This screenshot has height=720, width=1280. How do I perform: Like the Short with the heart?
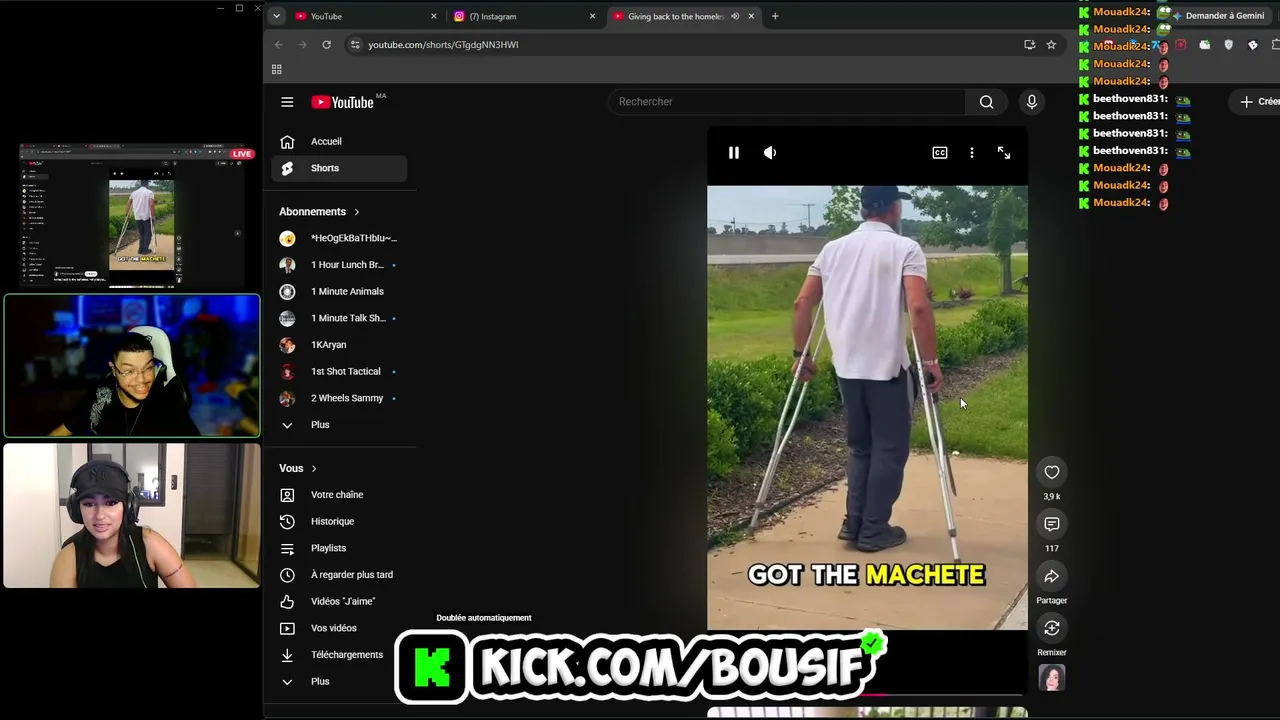coord(1052,472)
